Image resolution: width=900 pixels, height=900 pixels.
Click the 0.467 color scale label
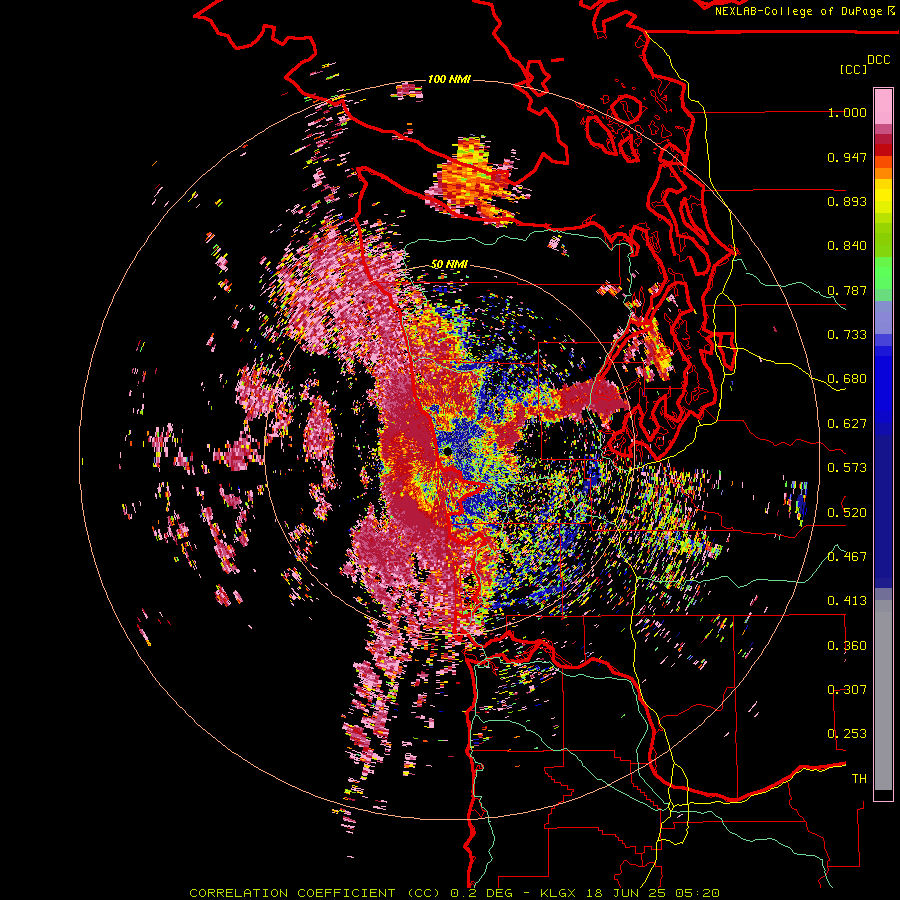(x=847, y=556)
